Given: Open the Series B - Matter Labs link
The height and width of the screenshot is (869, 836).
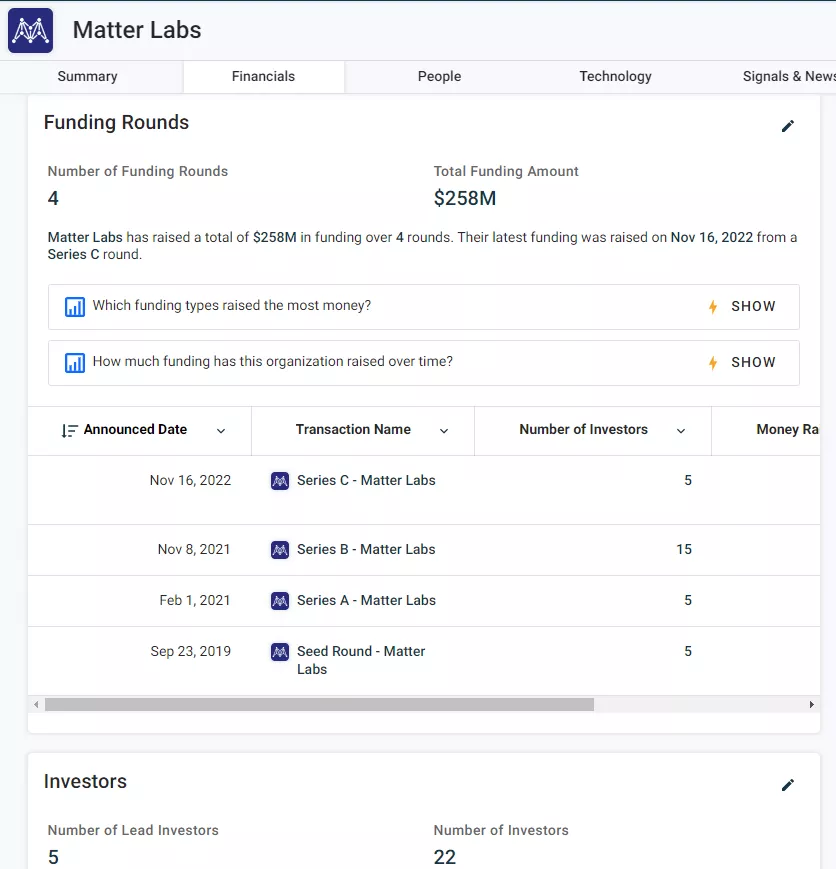Looking at the screenshot, I should click(x=366, y=549).
